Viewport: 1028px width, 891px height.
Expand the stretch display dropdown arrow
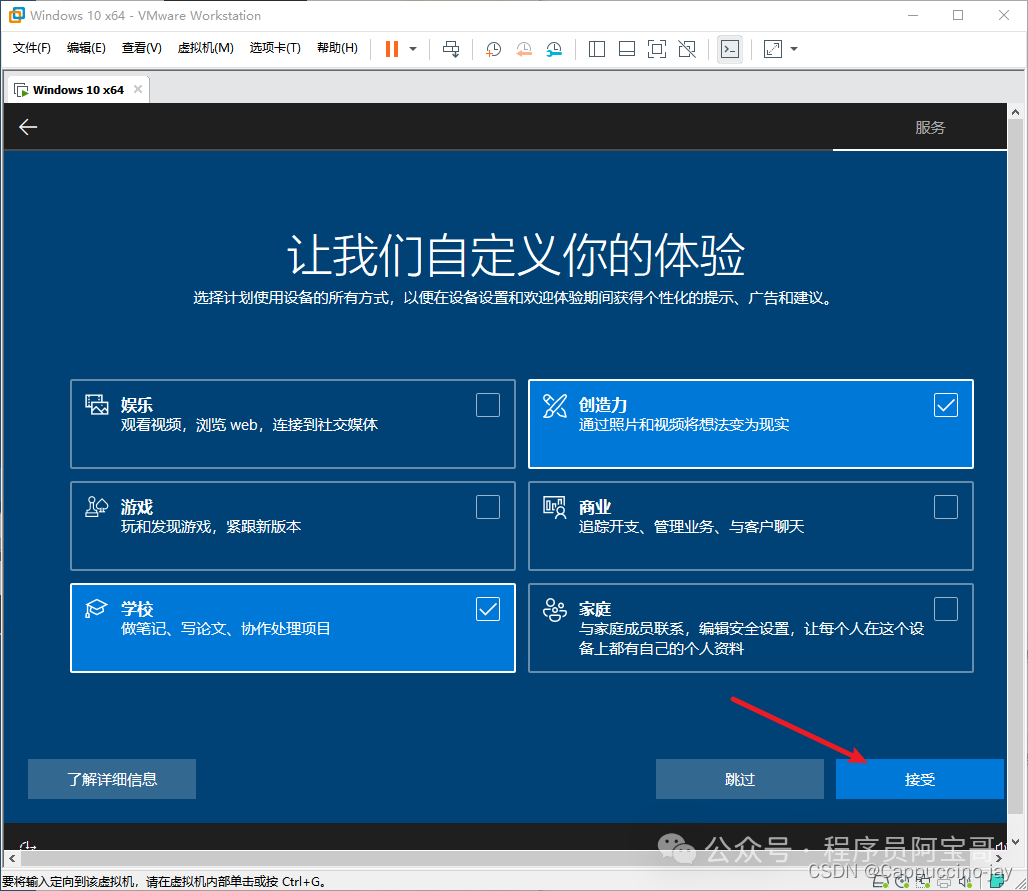point(794,49)
